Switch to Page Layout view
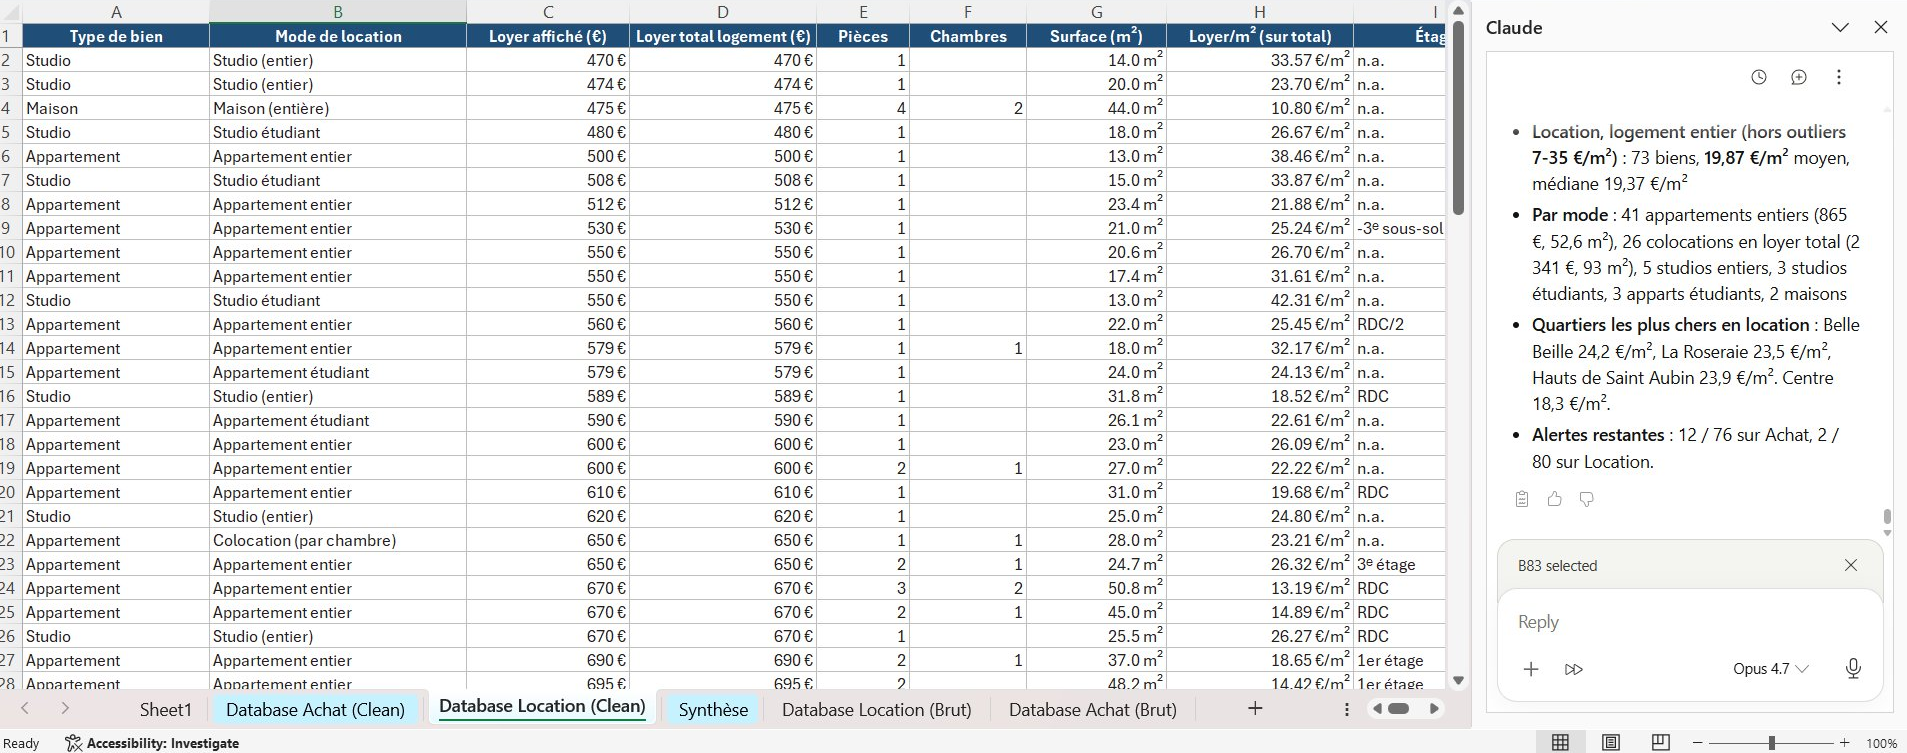This screenshot has height=753, width=1907. pos(1610,742)
